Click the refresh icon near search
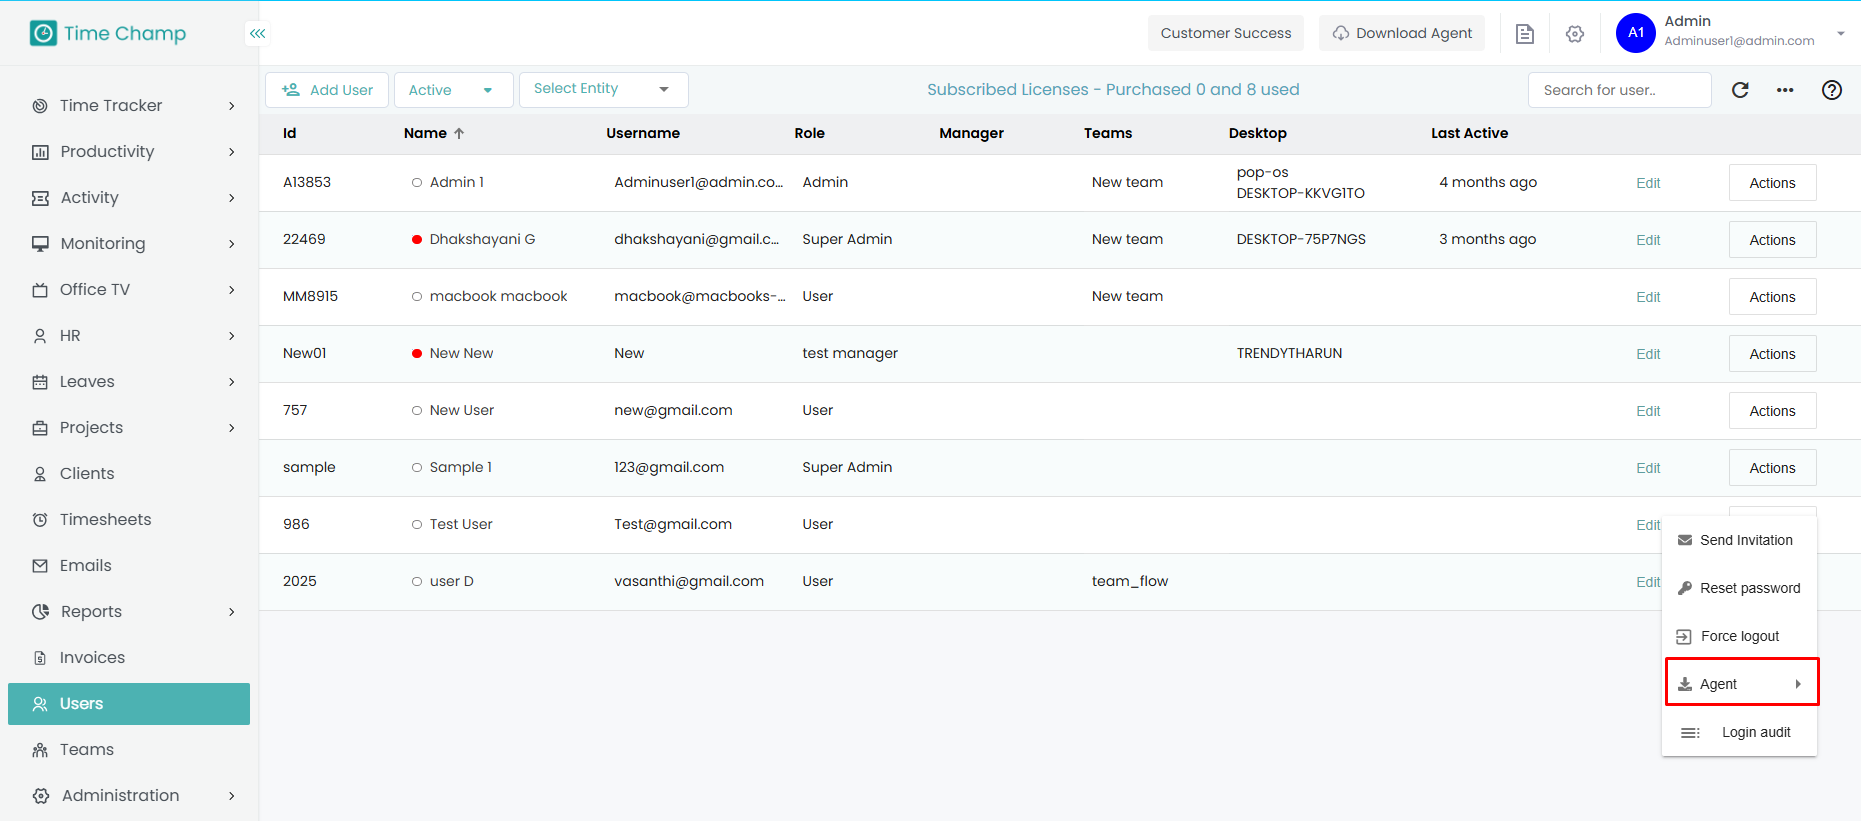 coord(1740,90)
